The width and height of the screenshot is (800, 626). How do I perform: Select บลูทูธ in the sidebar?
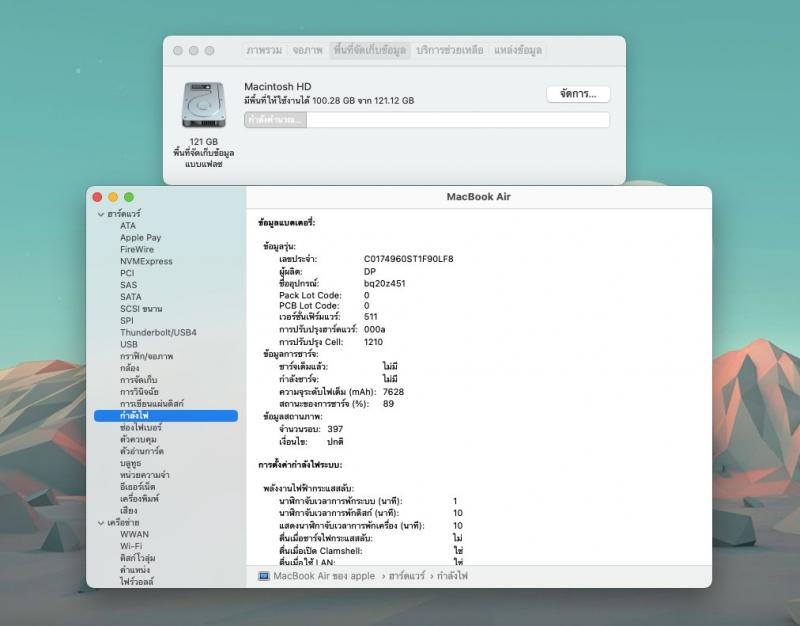pos(130,463)
